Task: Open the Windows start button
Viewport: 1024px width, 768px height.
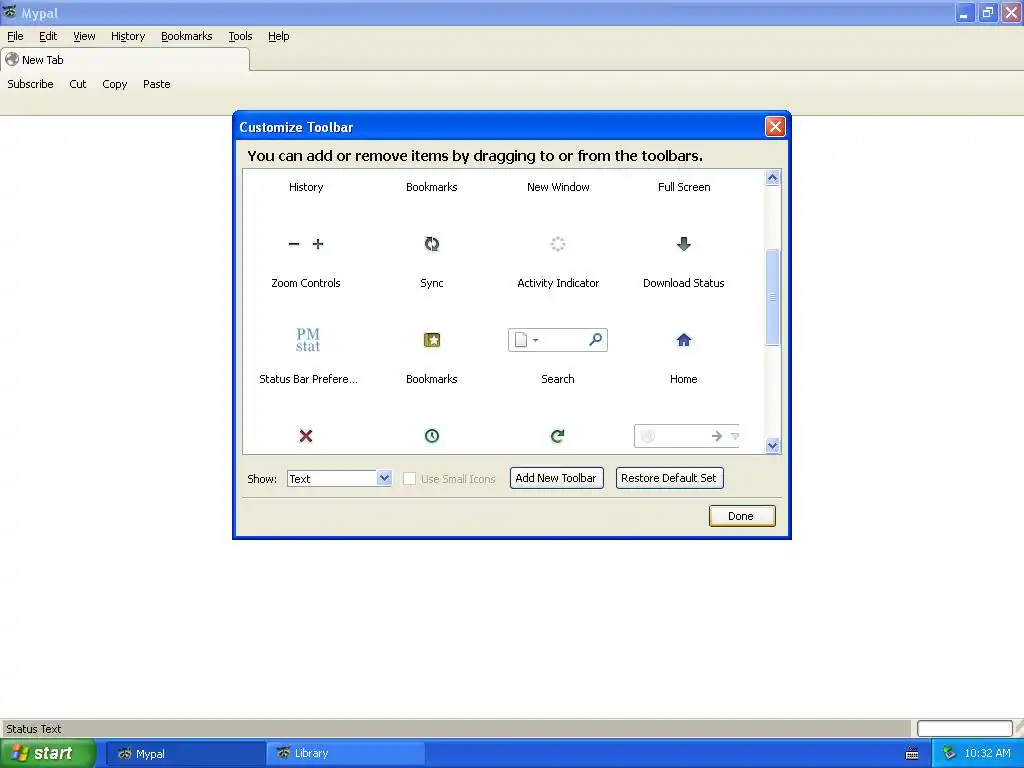Action: point(48,754)
